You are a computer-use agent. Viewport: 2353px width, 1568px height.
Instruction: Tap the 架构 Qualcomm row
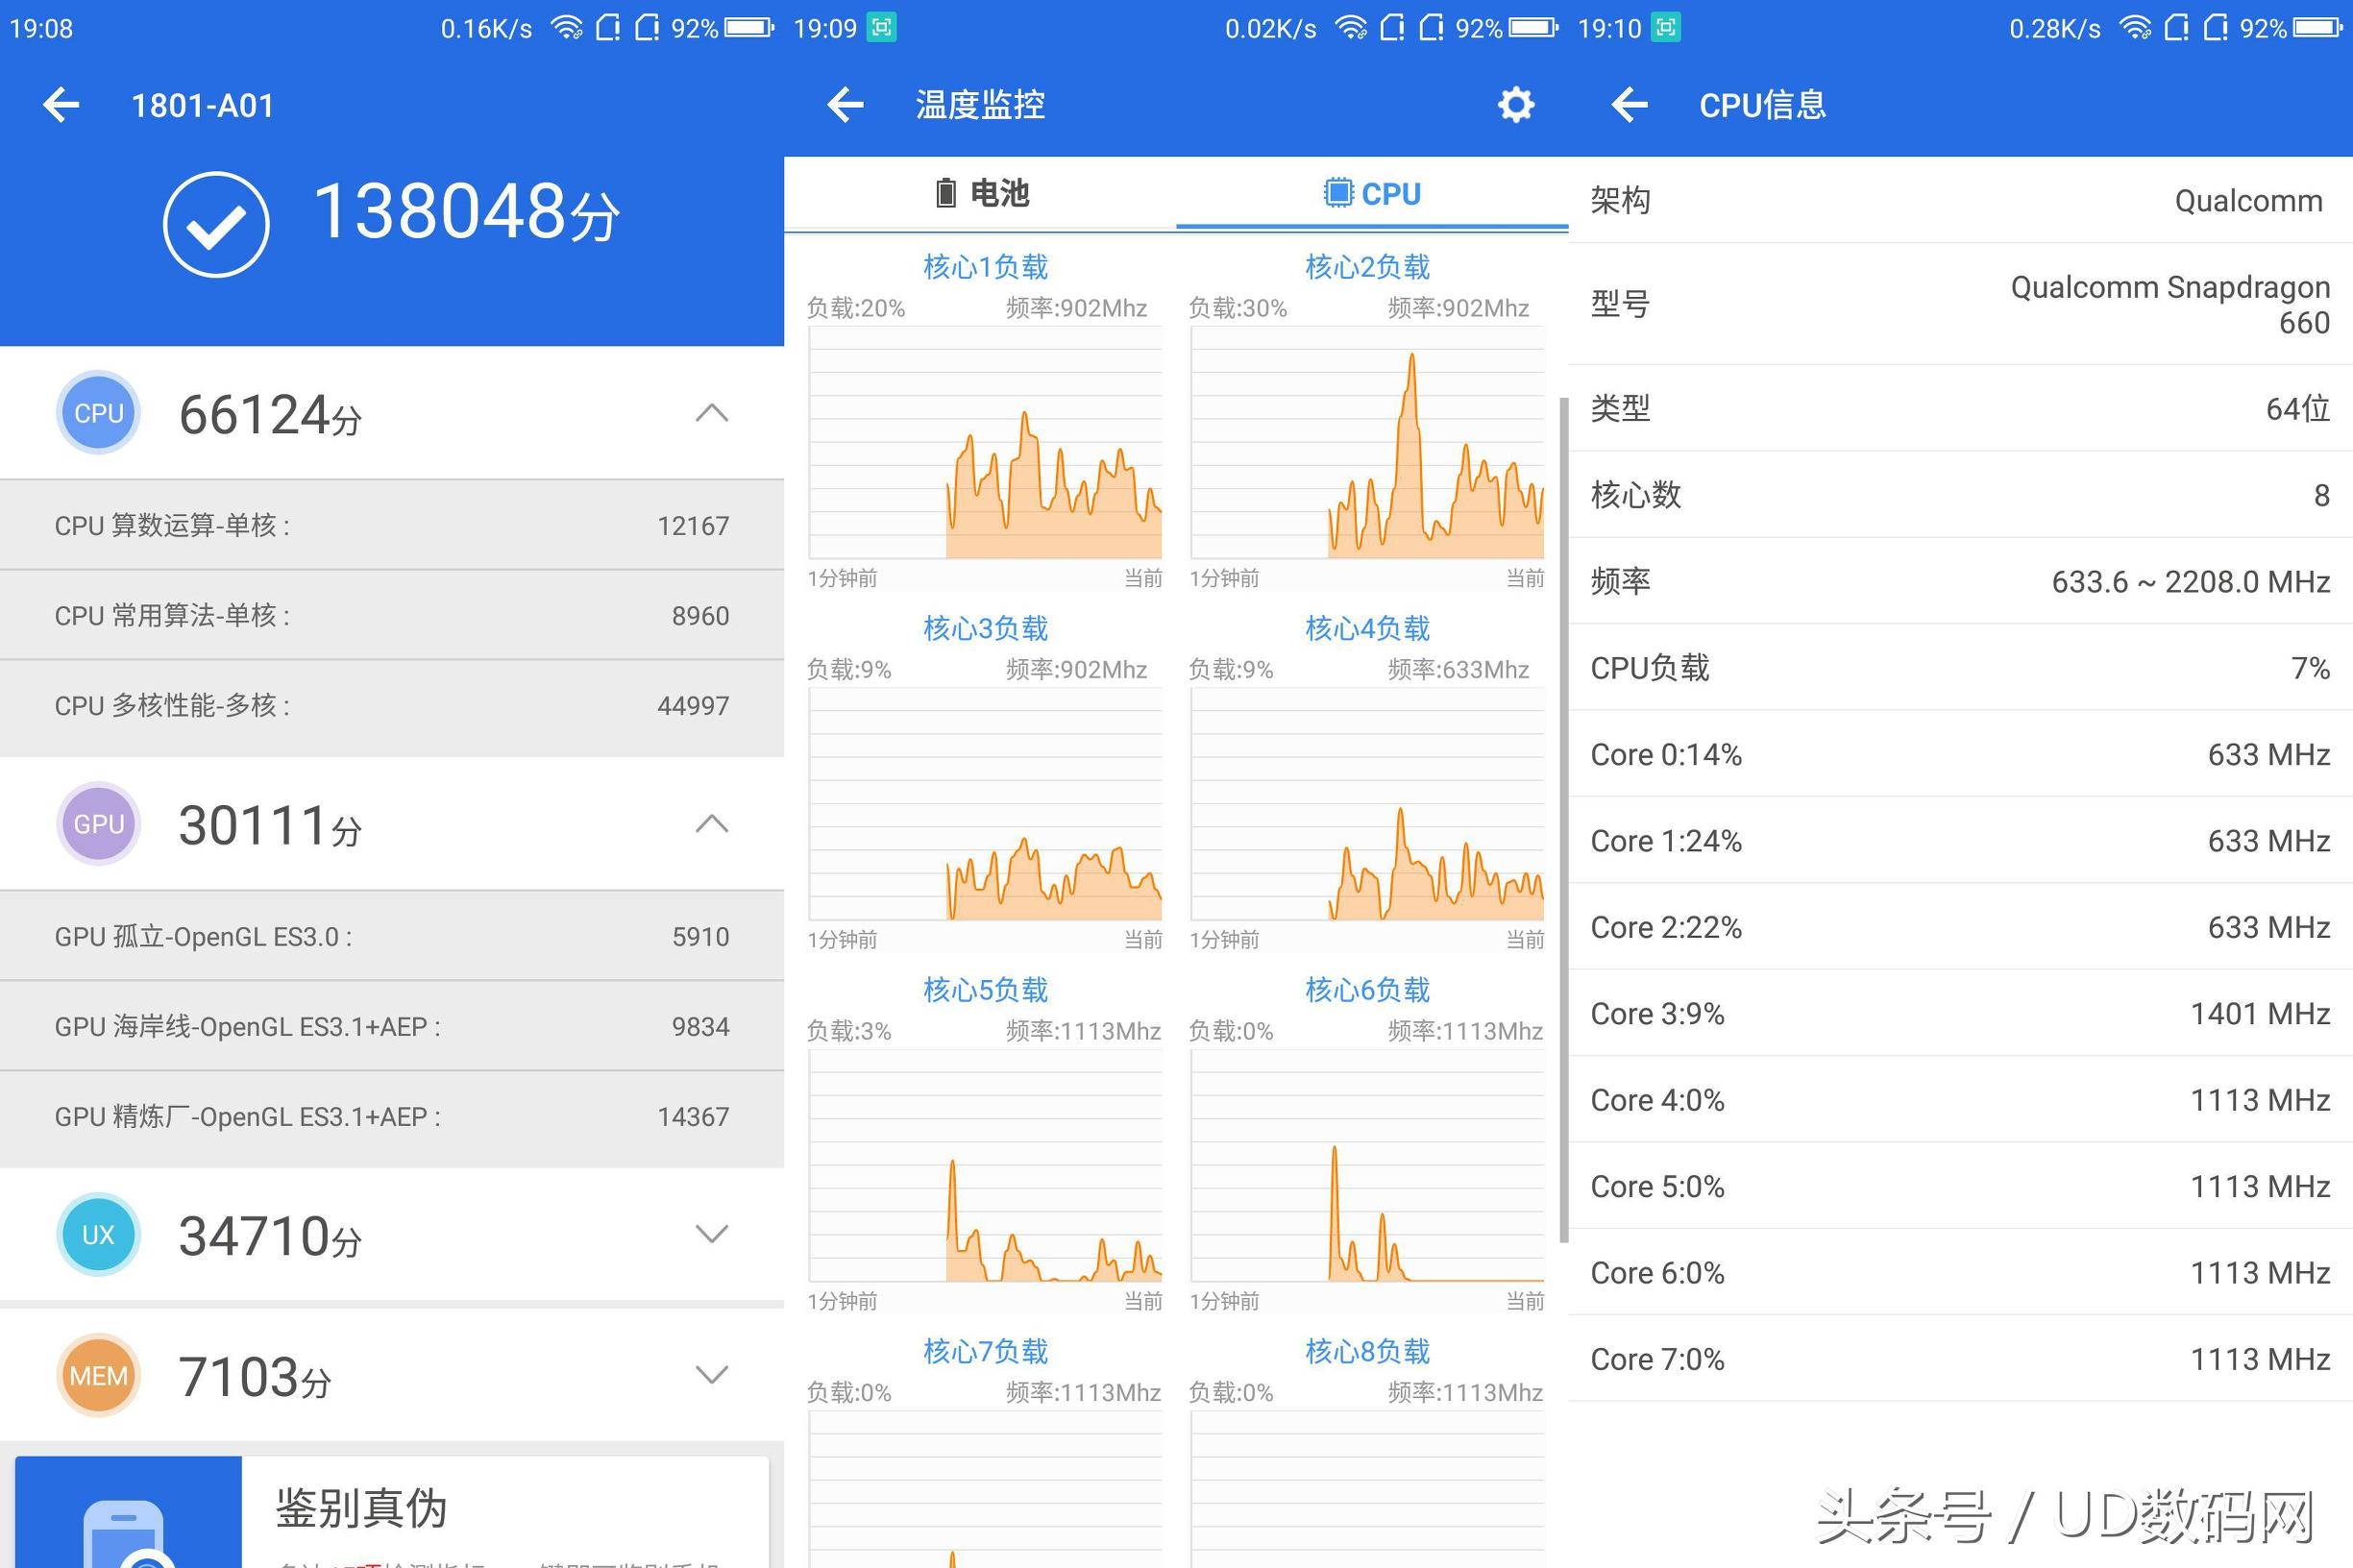(x=1960, y=200)
